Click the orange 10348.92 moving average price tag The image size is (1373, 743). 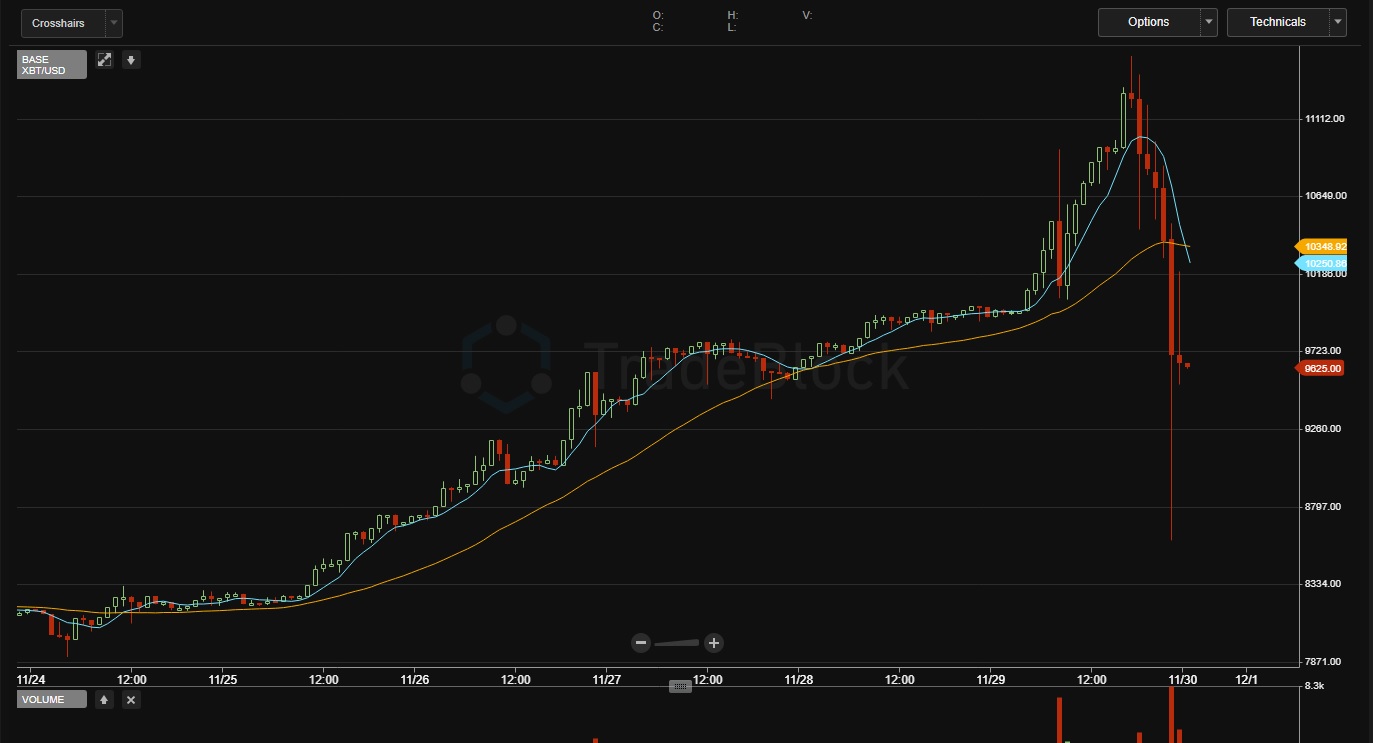[1322, 246]
